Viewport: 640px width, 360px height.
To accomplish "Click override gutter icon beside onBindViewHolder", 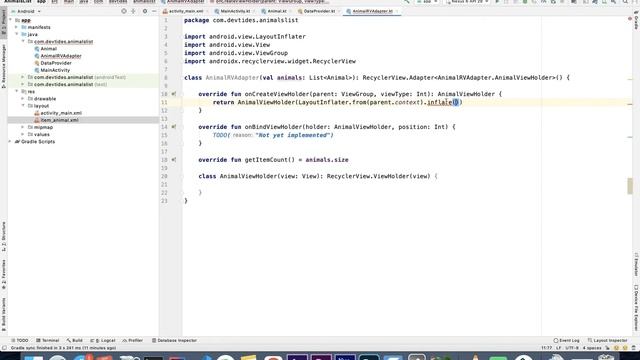I will (x=174, y=127).
